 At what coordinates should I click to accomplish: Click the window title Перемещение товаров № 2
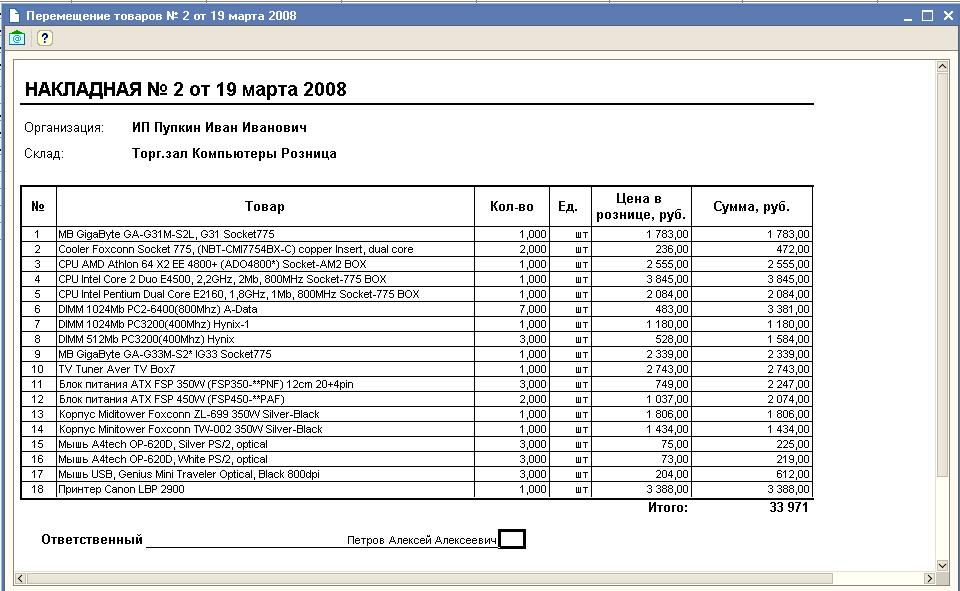(x=161, y=16)
